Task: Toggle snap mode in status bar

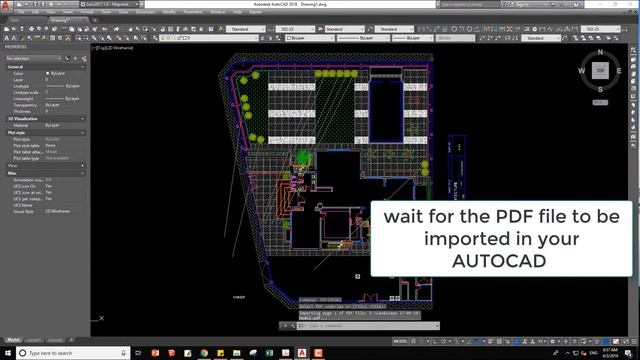Action: point(422,341)
